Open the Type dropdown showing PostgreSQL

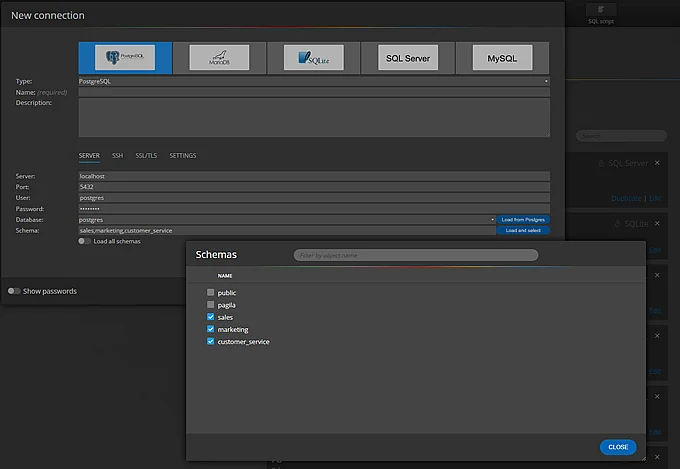pos(314,81)
